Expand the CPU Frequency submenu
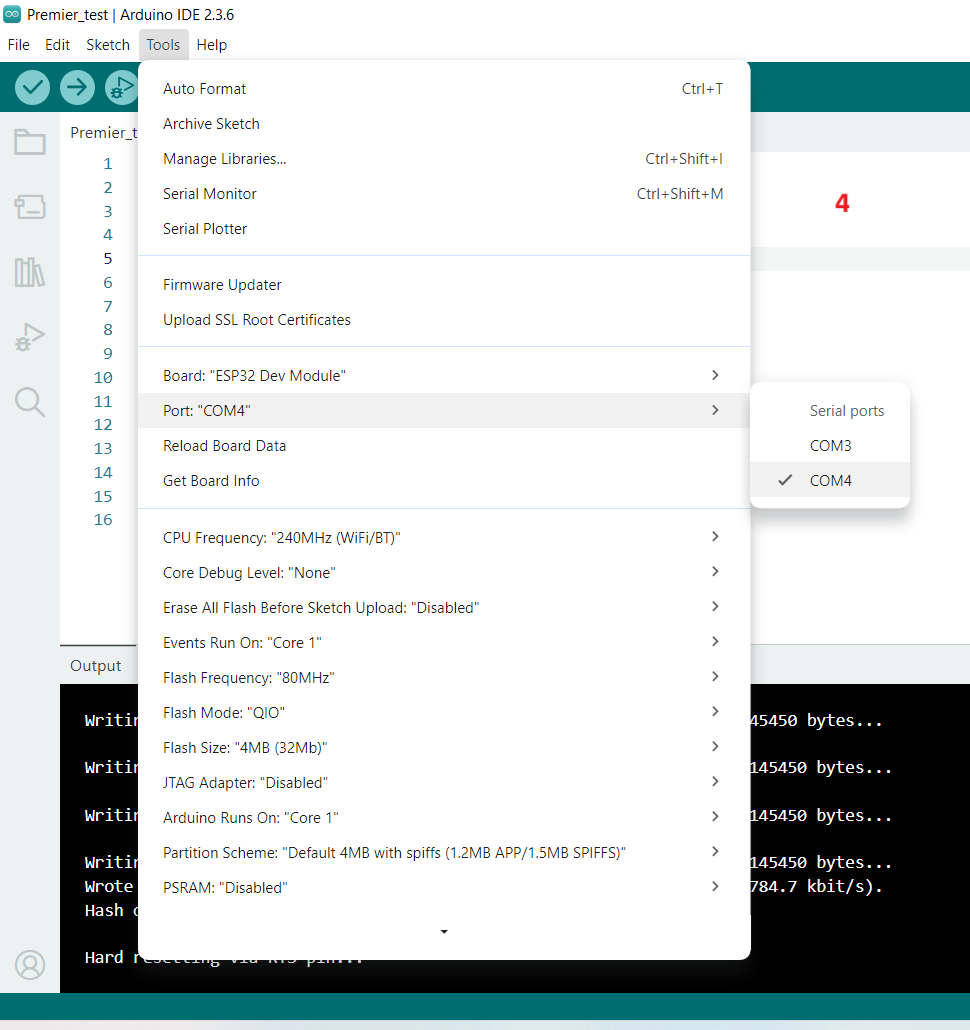Image resolution: width=970 pixels, height=1030 pixels. click(x=444, y=537)
